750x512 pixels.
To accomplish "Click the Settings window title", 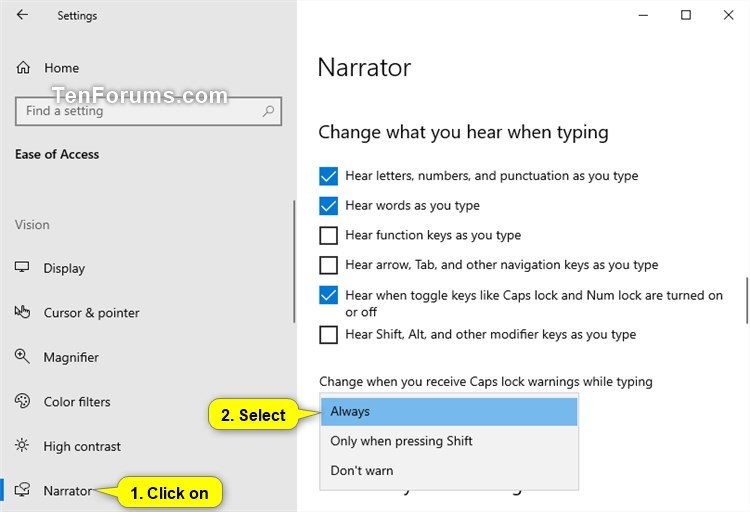I will [77, 15].
